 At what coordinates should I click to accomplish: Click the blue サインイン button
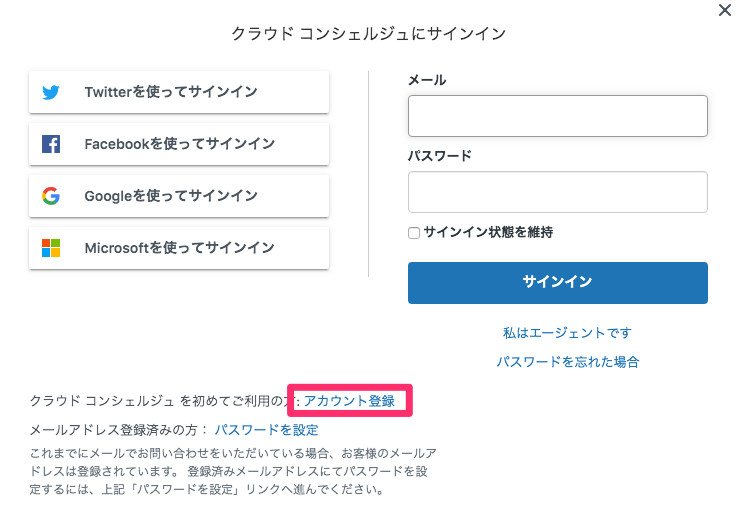pos(558,283)
